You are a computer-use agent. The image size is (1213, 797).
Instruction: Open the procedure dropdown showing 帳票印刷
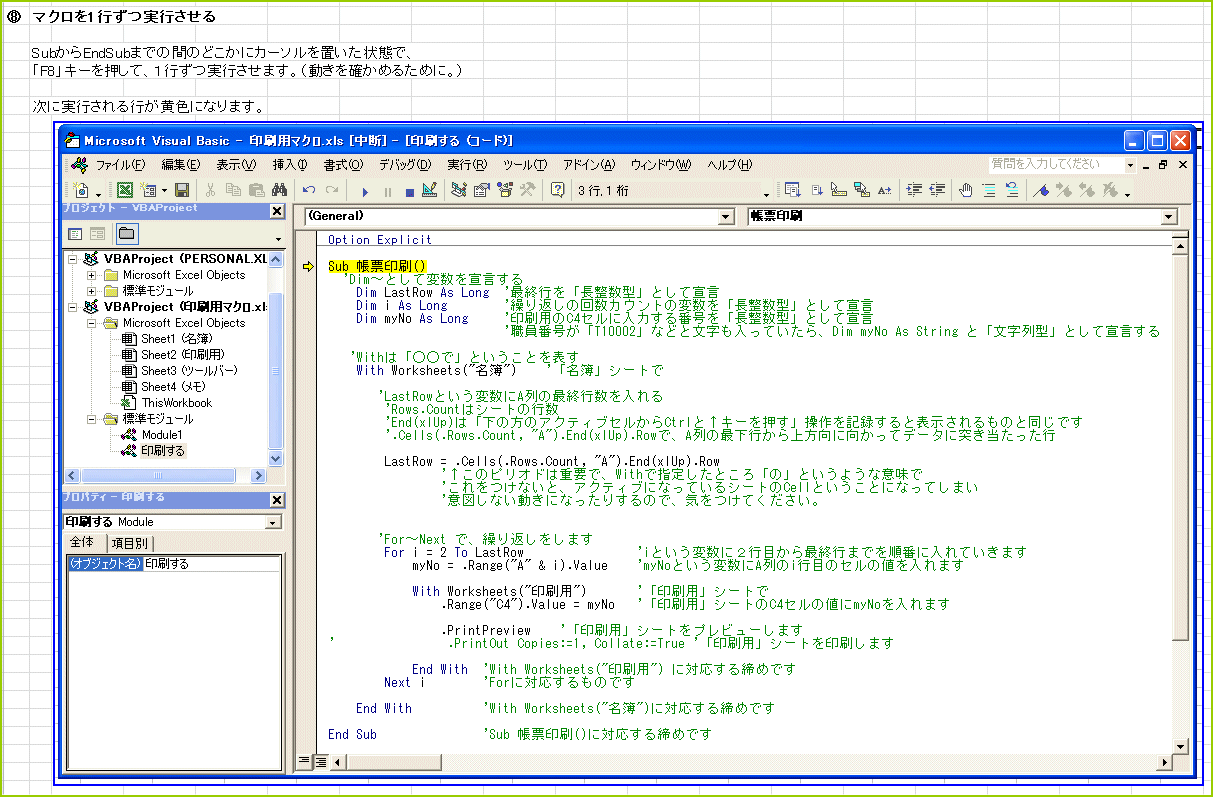pos(1169,217)
